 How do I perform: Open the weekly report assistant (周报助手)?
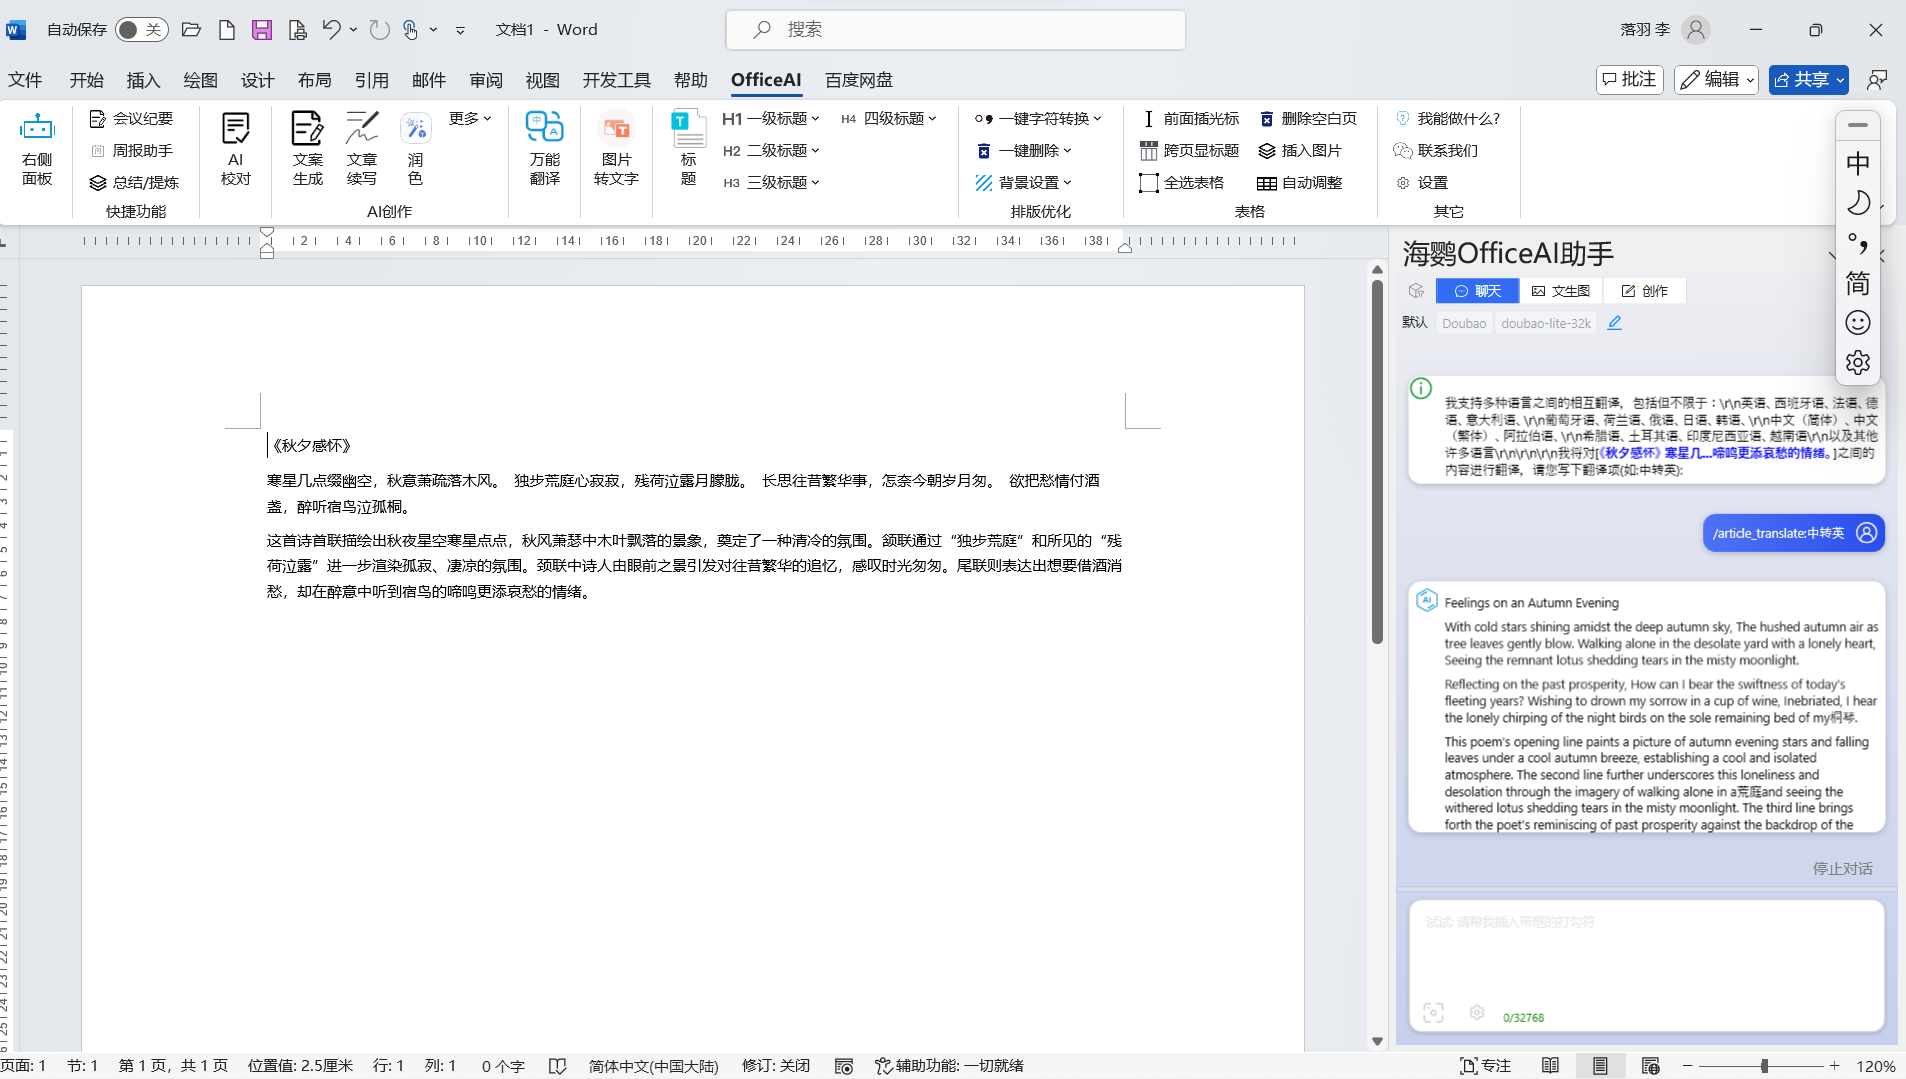[x=131, y=151]
